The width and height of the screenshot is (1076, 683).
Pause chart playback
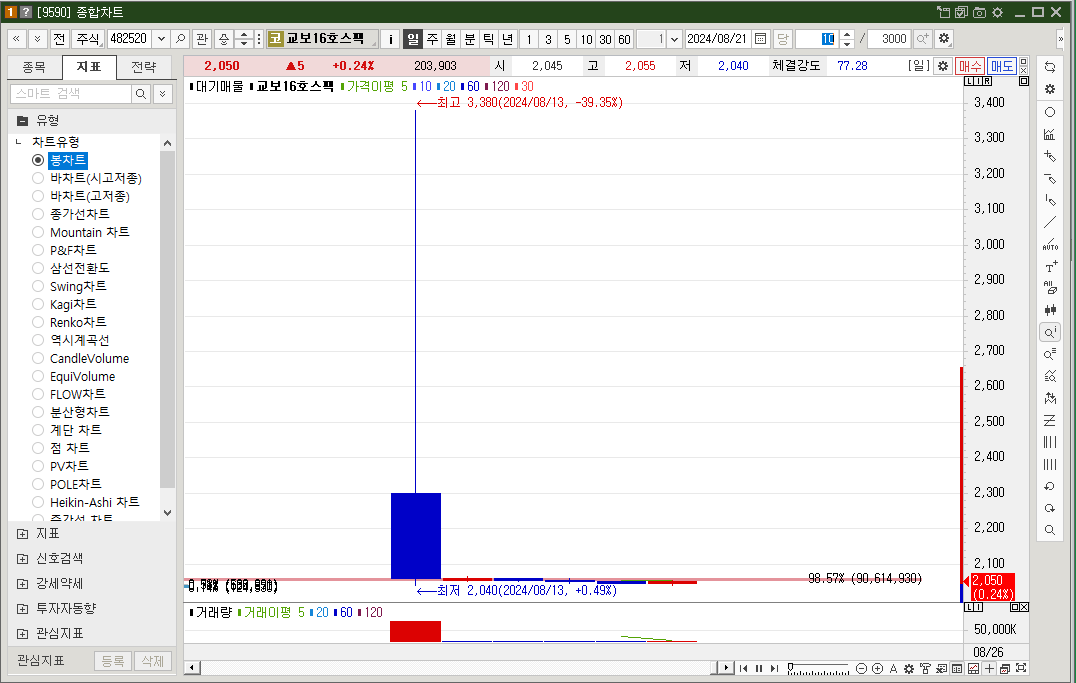(759, 669)
